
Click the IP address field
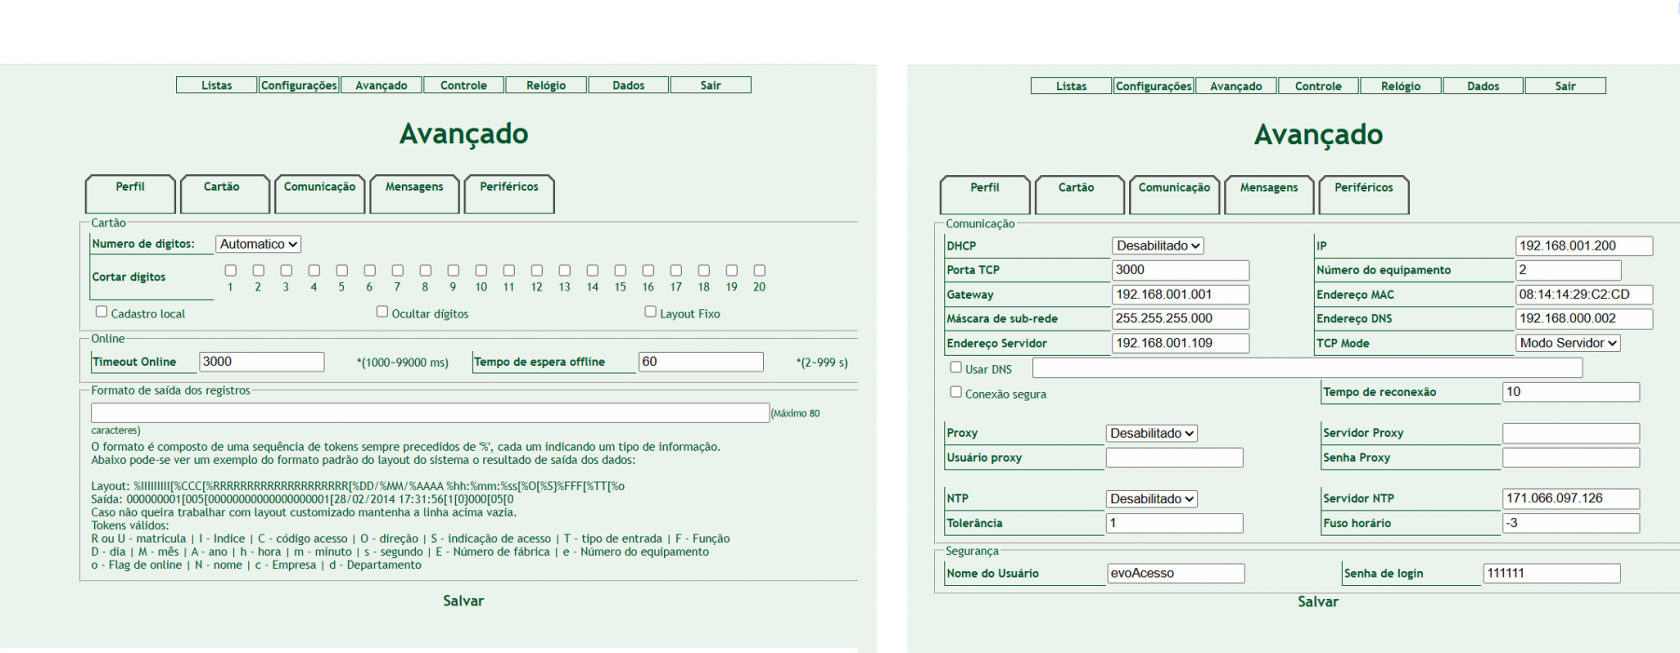1584,246
